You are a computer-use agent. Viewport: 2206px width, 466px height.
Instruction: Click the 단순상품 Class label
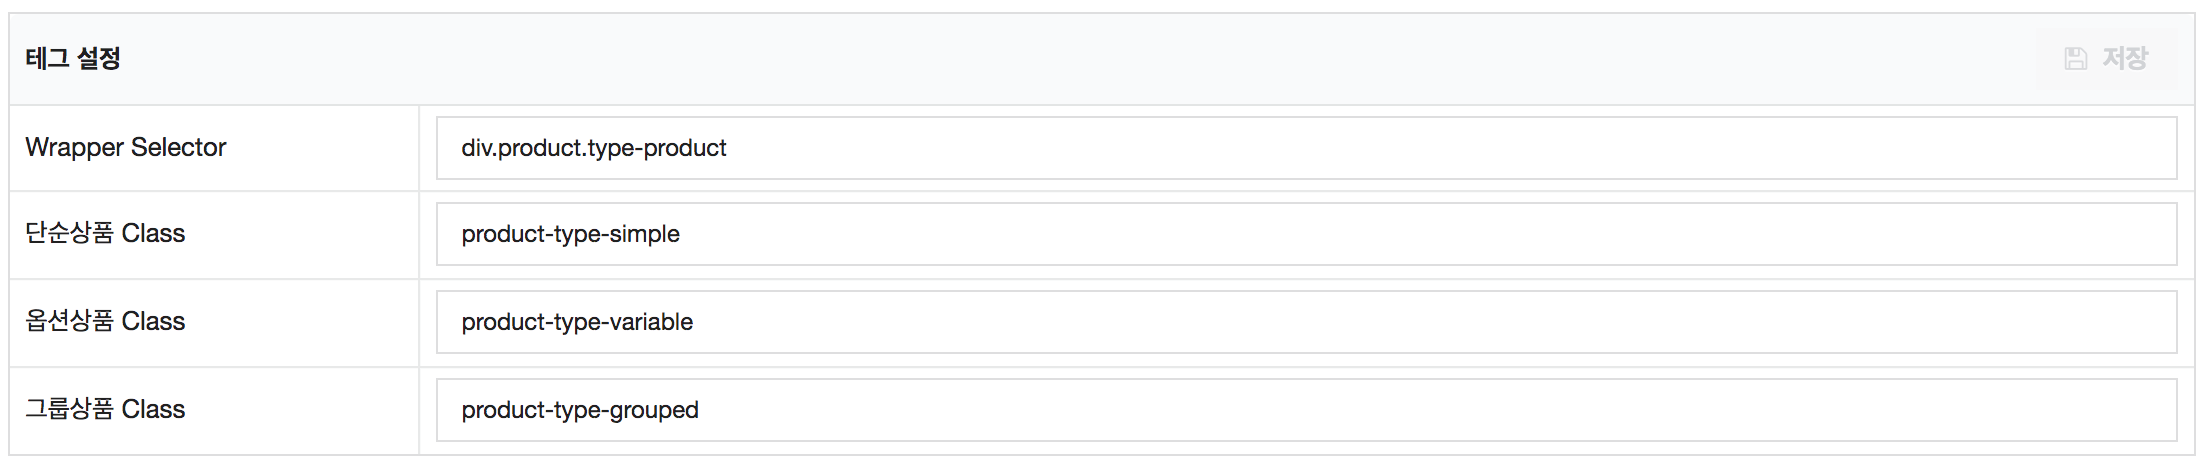pos(105,233)
